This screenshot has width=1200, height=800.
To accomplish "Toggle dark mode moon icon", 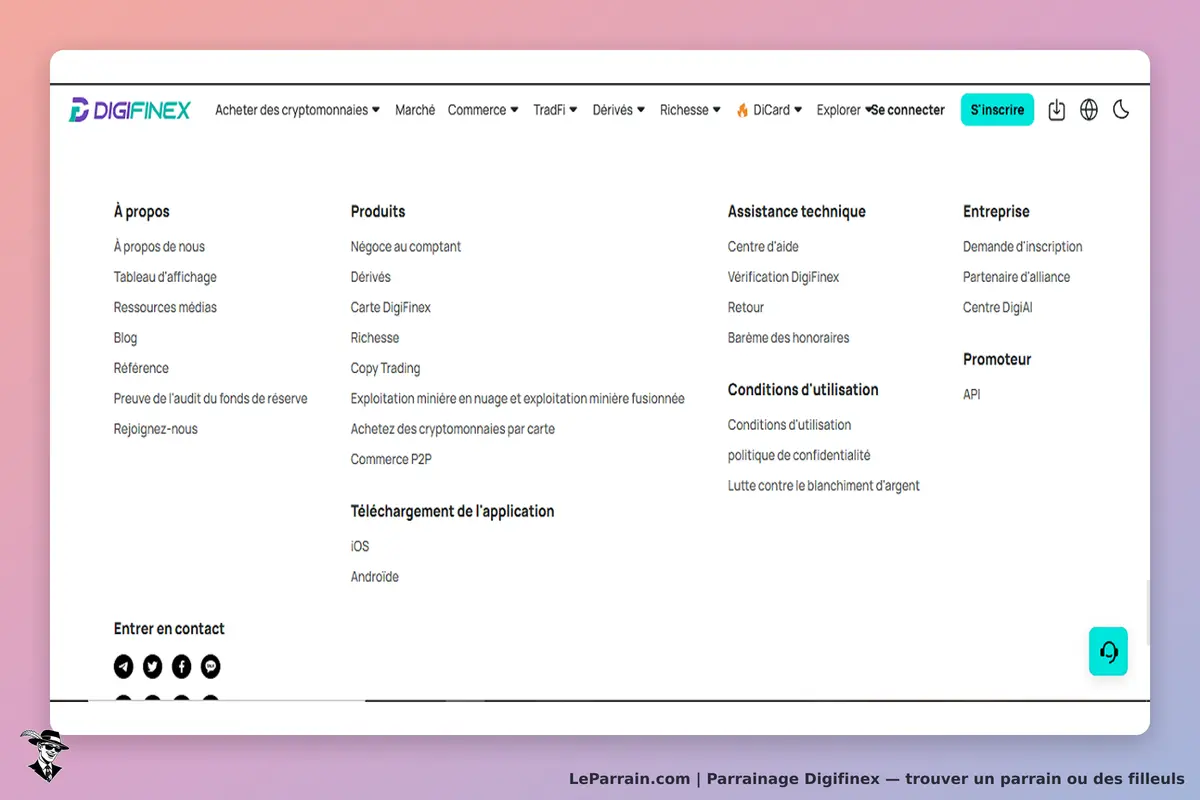I will (x=1121, y=110).
